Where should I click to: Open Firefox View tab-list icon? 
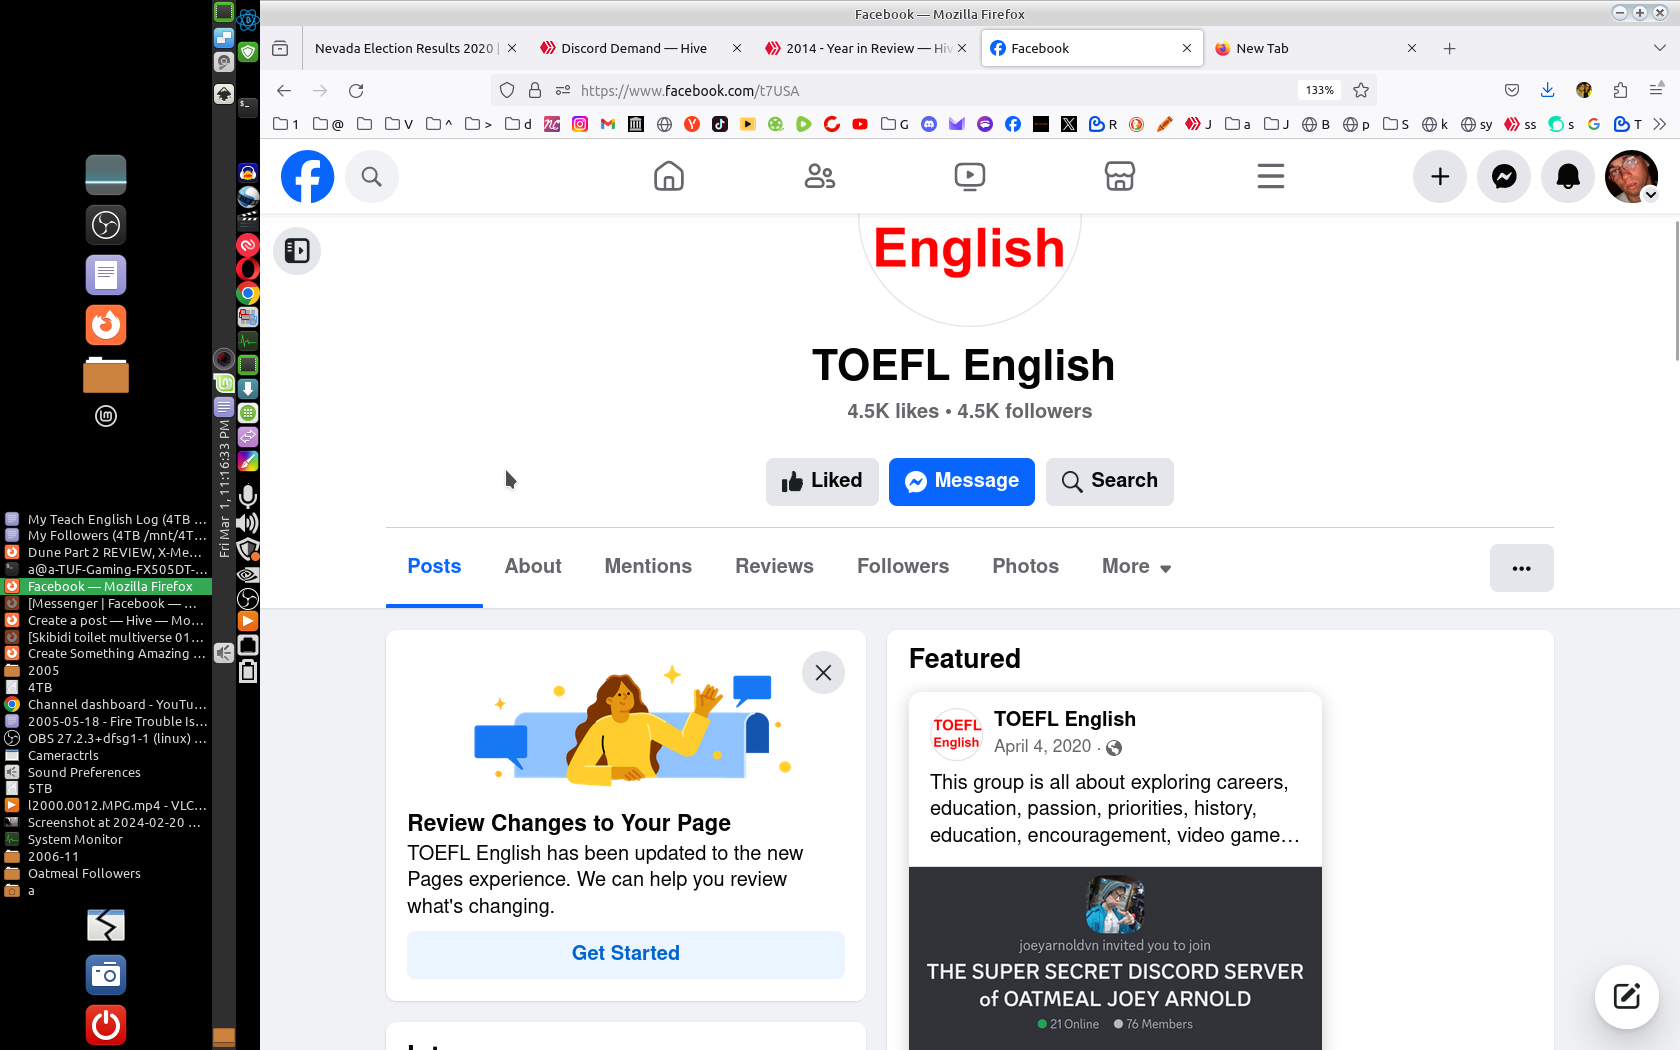click(x=280, y=48)
